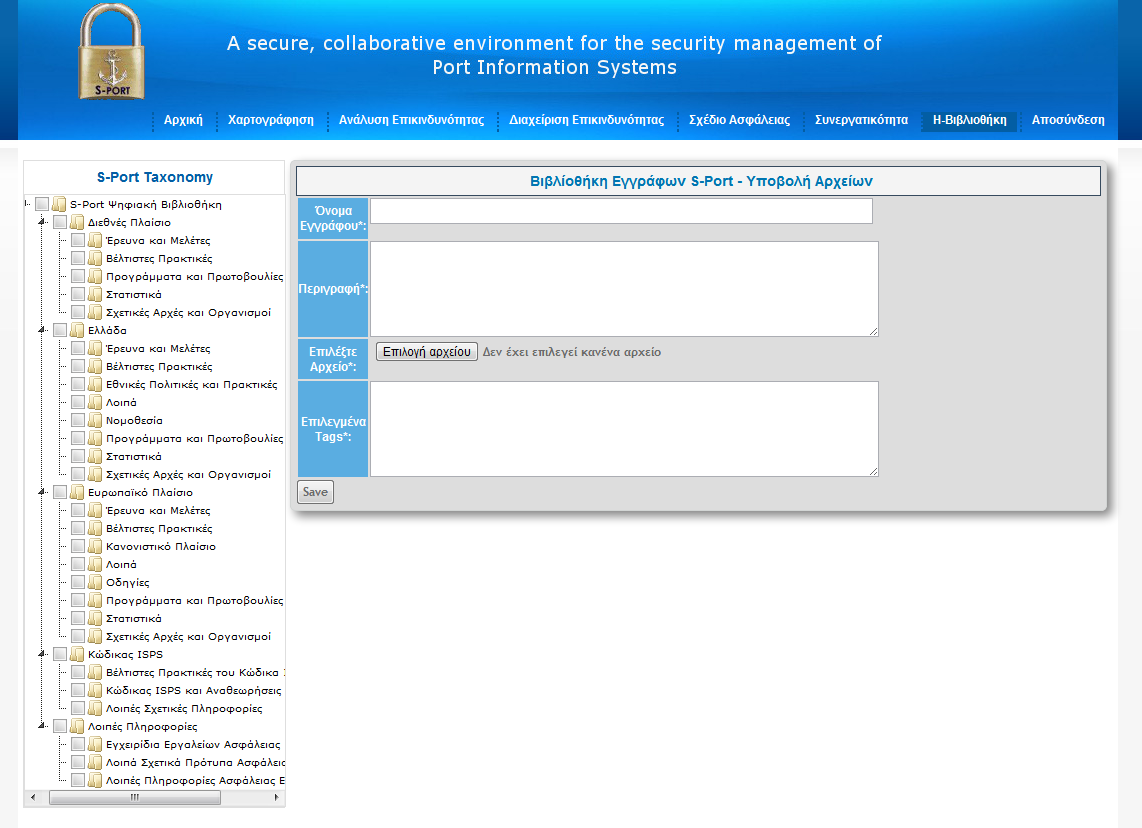Screen dimensions: 1142x828
Task: Click folder icon beside Βέλτιστες Πρακτικές του Κώδικα
Action: point(95,672)
